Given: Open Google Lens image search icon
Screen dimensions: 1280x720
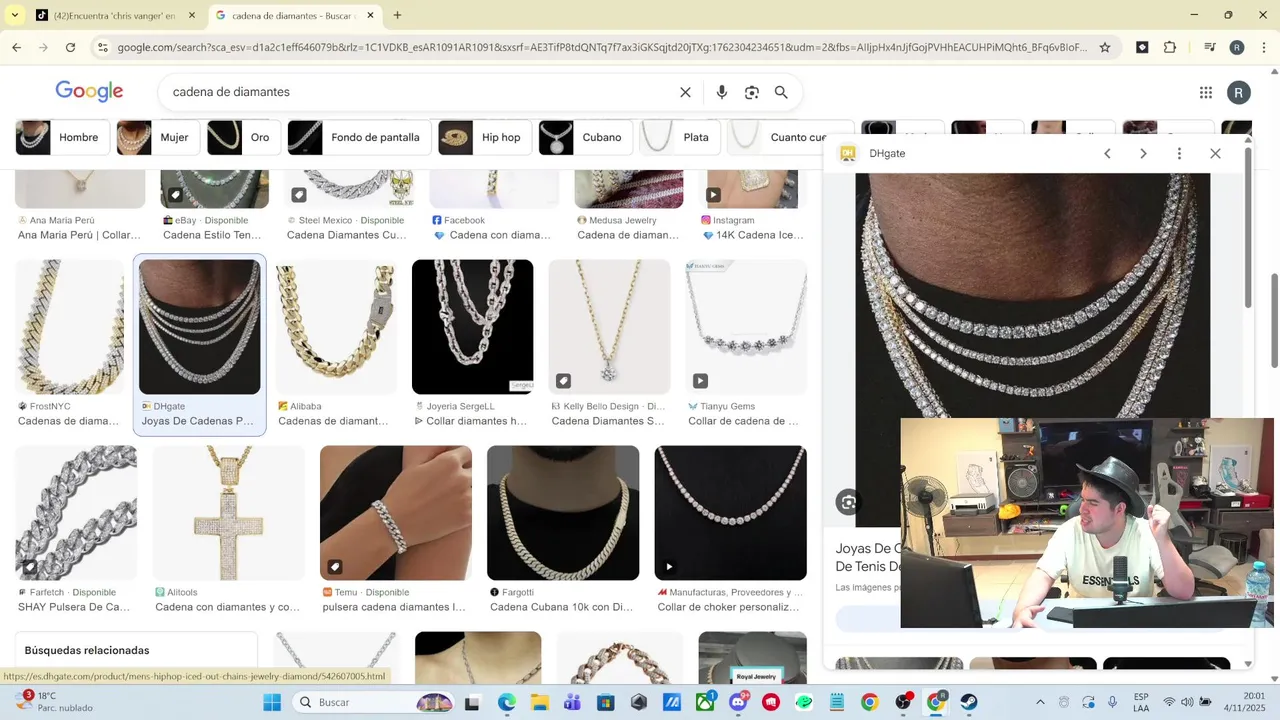Looking at the screenshot, I should 752,92.
